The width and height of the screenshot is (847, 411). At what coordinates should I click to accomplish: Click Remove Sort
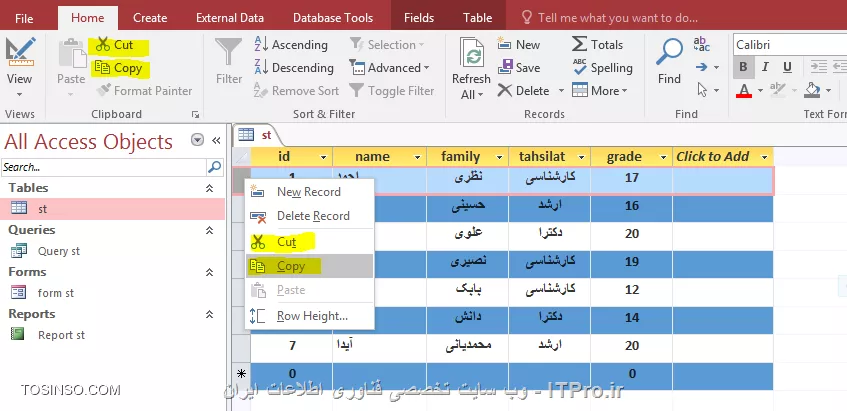[x=297, y=91]
